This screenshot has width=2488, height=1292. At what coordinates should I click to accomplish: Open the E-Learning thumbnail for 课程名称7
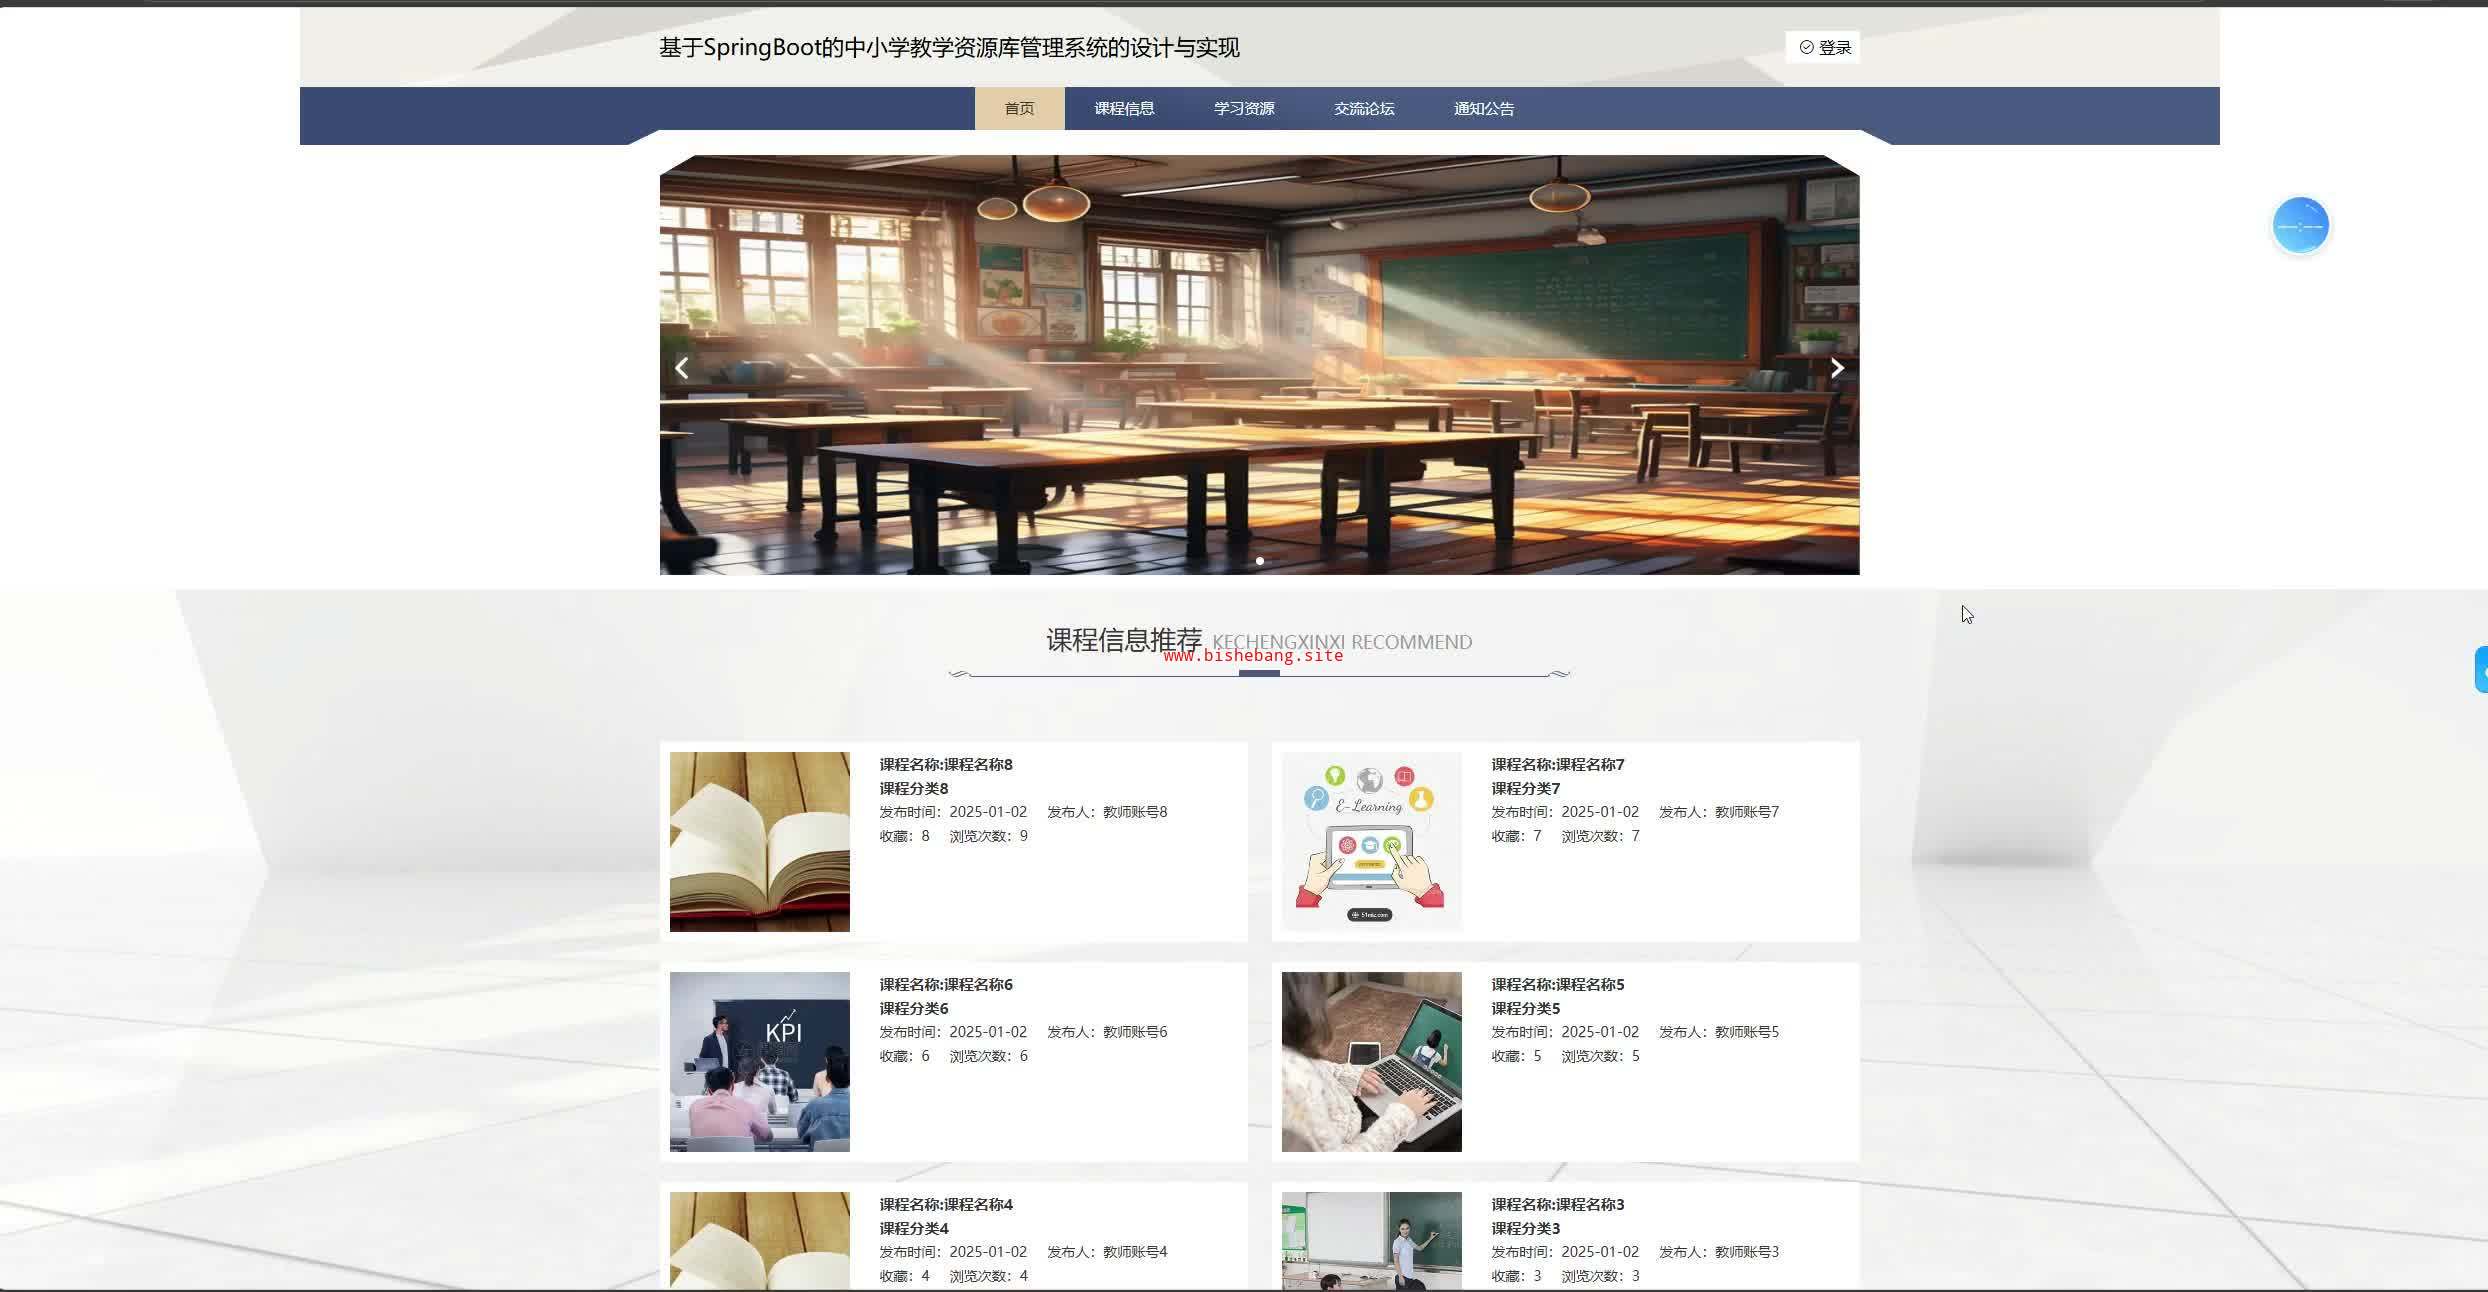pos(1371,841)
